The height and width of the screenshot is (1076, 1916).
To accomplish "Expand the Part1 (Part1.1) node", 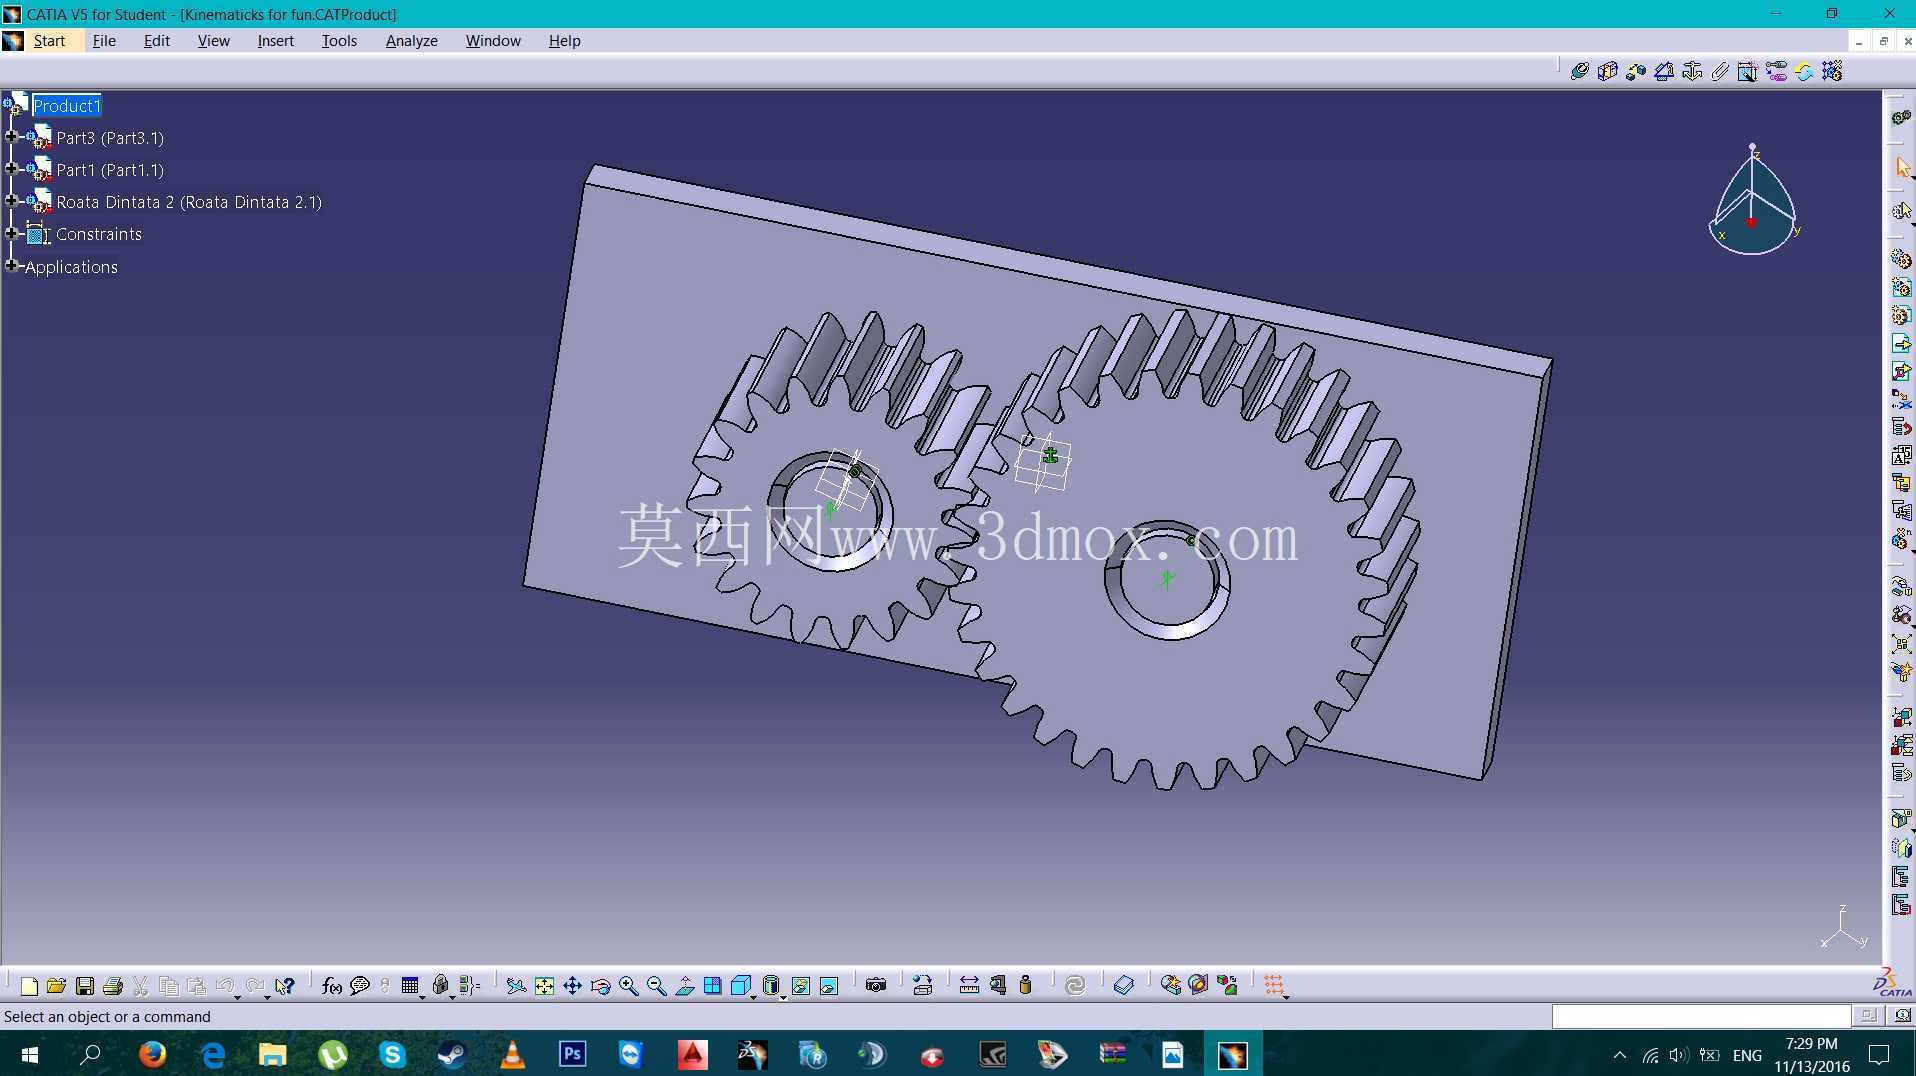I will click(x=12, y=169).
